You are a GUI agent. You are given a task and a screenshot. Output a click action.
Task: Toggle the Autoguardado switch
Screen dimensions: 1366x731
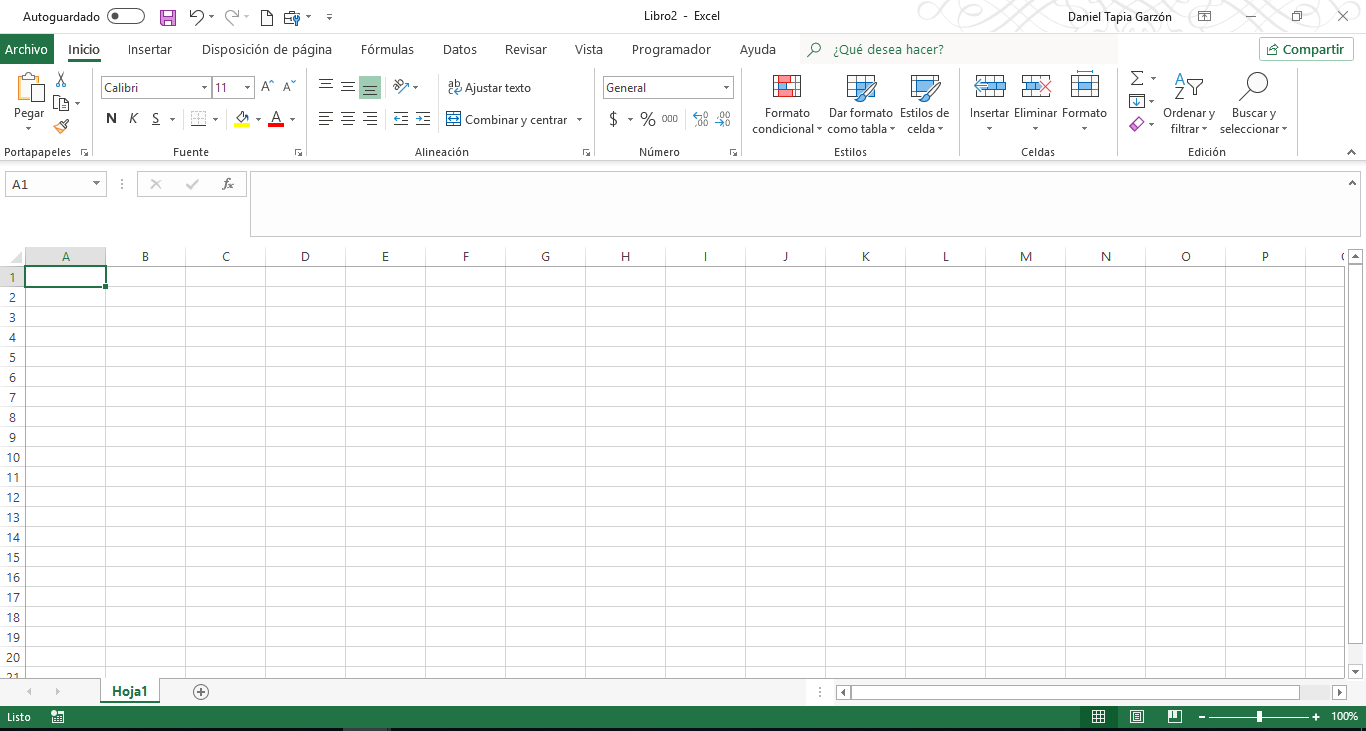[x=126, y=17]
